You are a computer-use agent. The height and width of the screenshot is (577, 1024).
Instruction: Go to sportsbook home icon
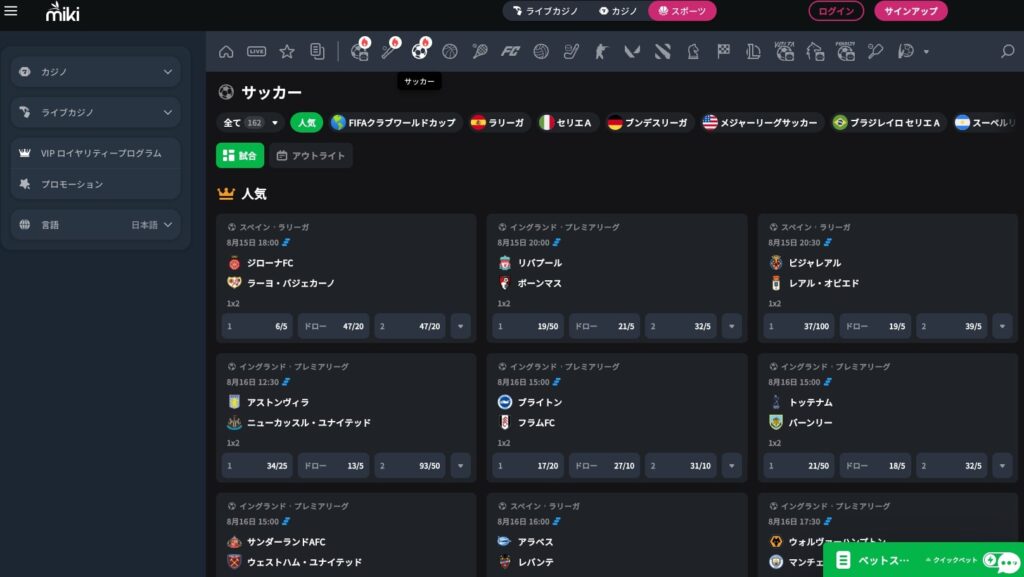pos(226,51)
